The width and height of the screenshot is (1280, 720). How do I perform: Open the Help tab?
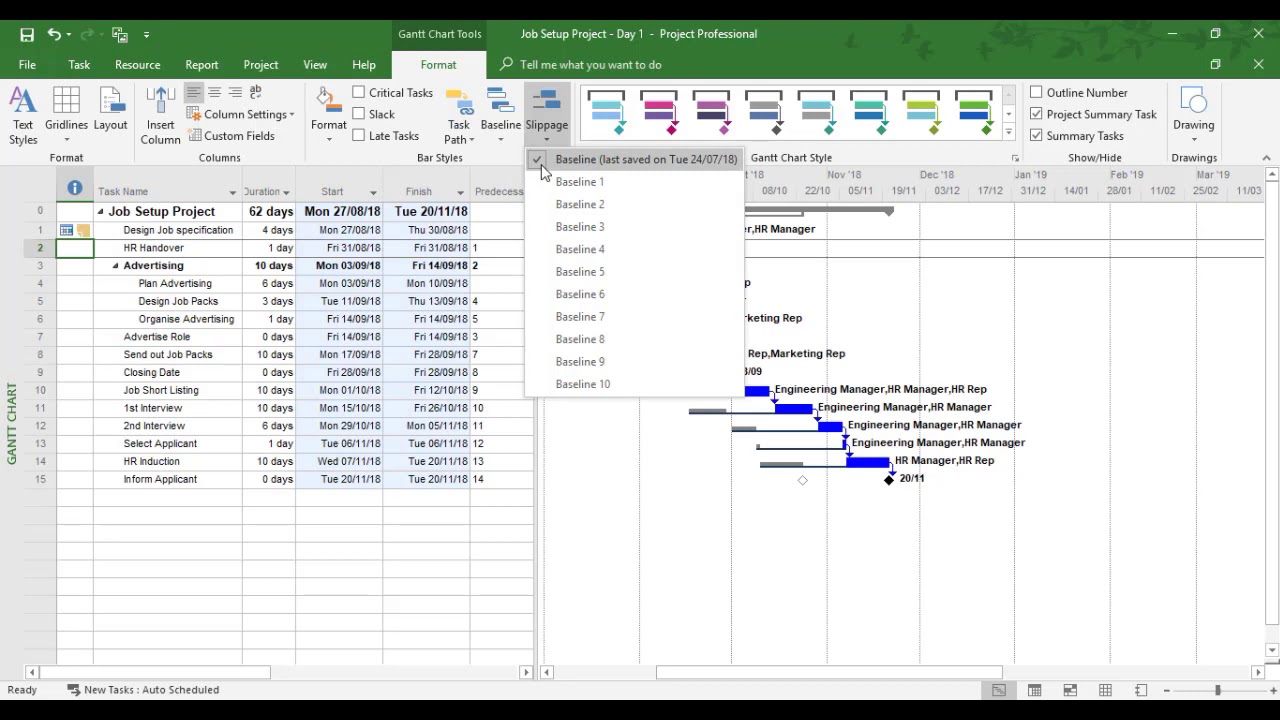tap(364, 65)
